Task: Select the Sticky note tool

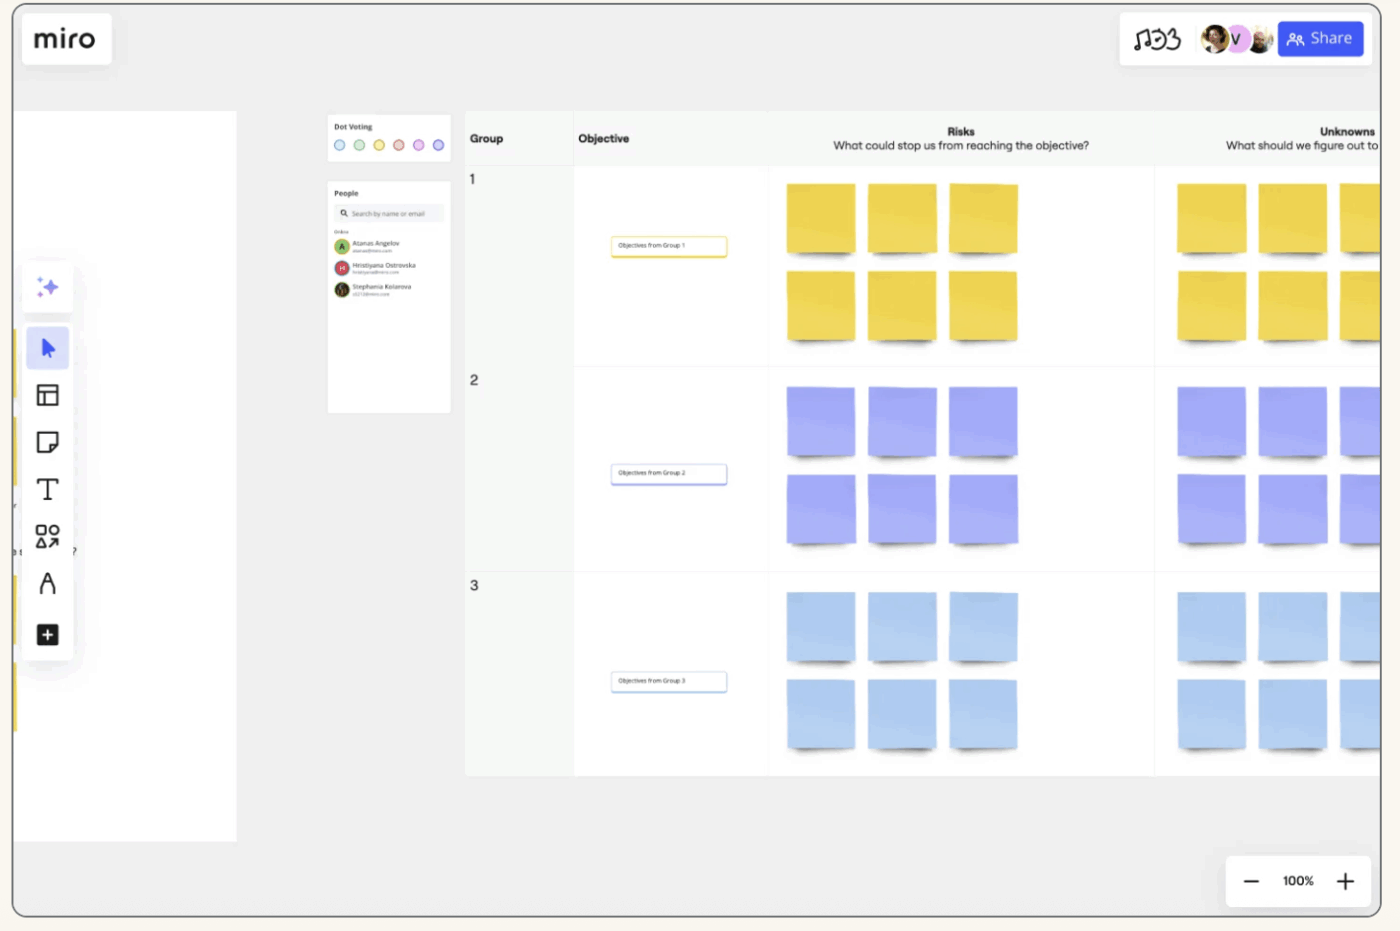Action: [47, 442]
